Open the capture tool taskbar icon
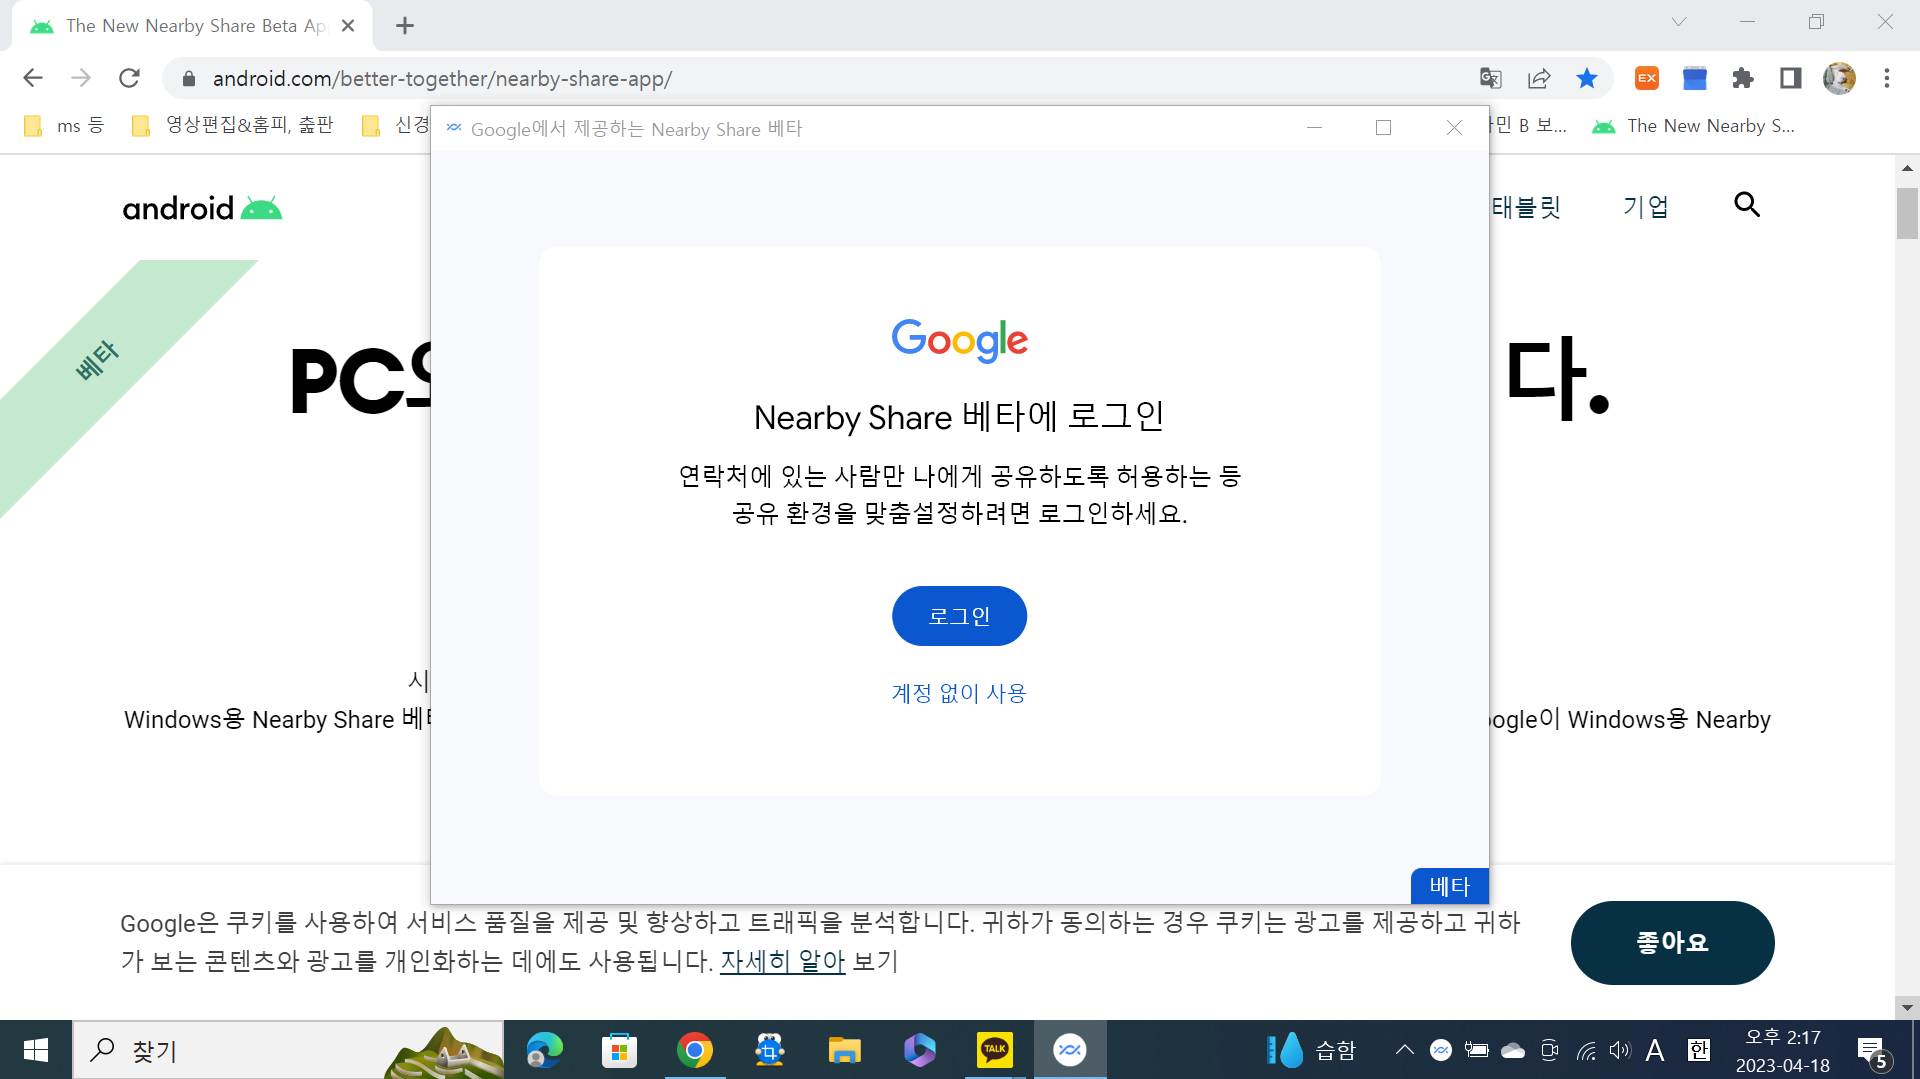The image size is (1920, 1079). pos(770,1050)
